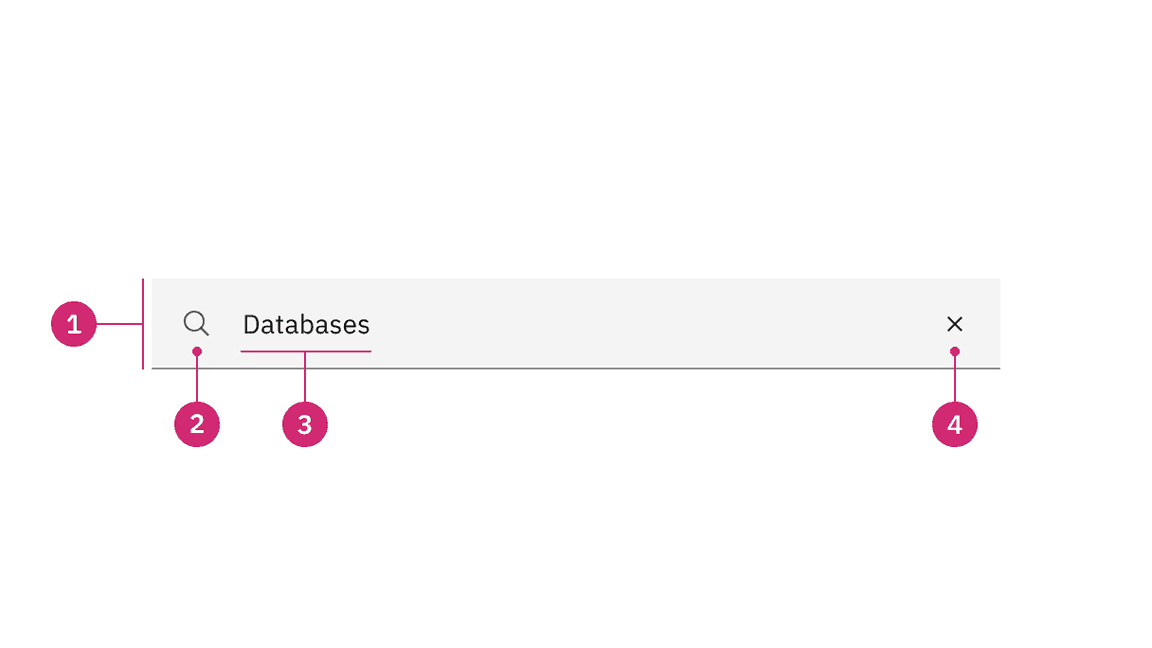
Task: Click the magnifier search icon
Action: 196,323
